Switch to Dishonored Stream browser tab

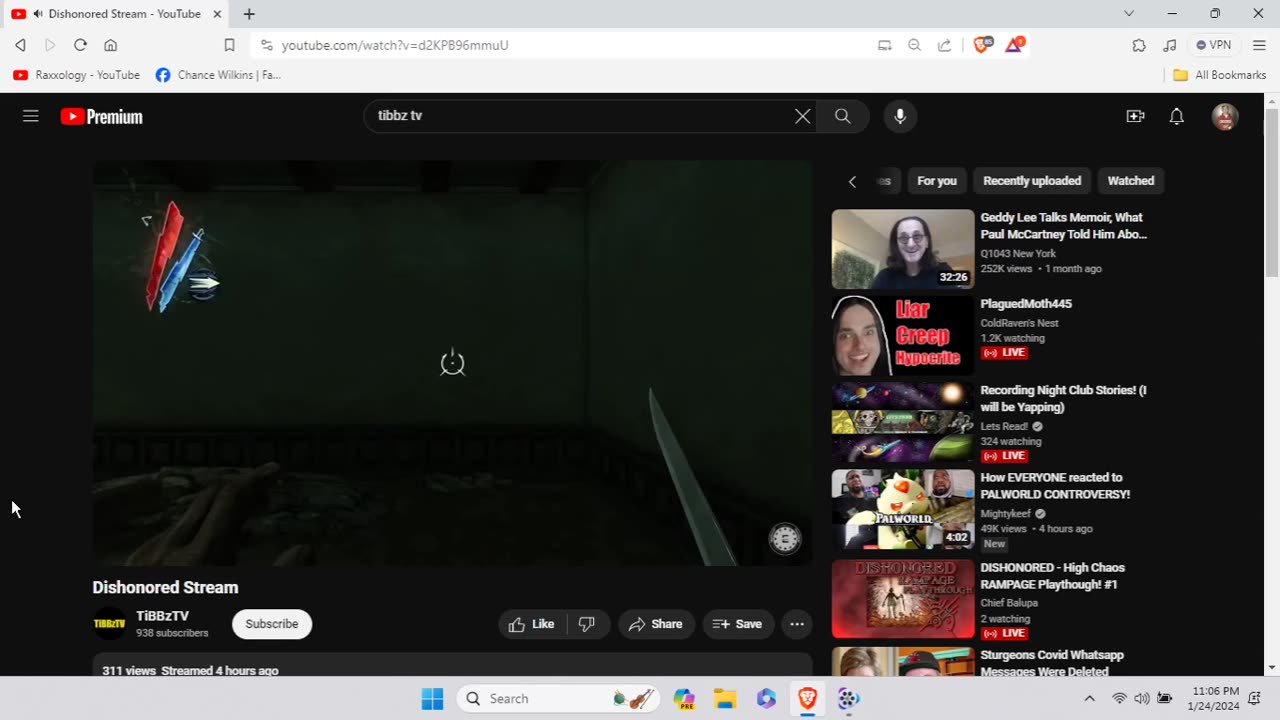[x=118, y=14]
